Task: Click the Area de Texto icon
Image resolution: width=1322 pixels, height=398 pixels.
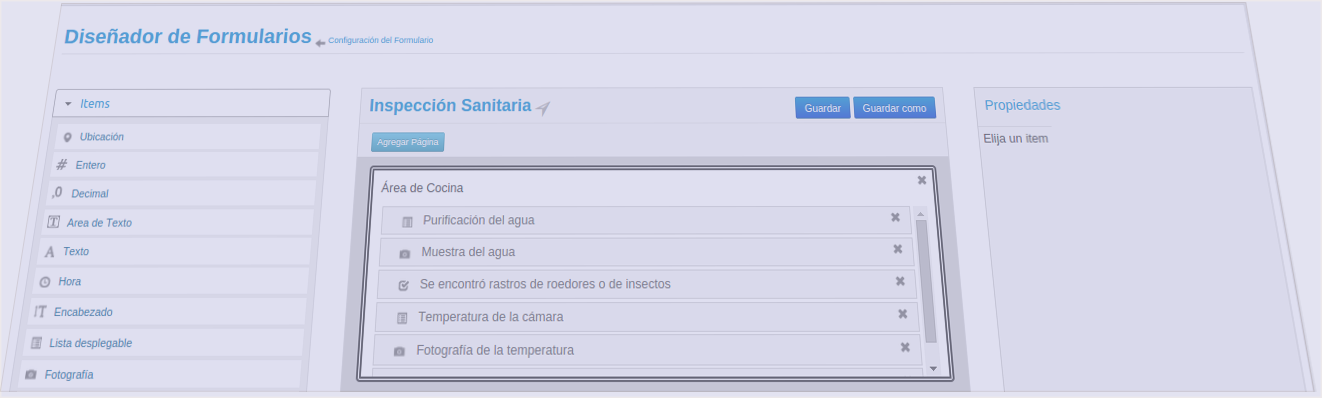Action: click(x=53, y=222)
